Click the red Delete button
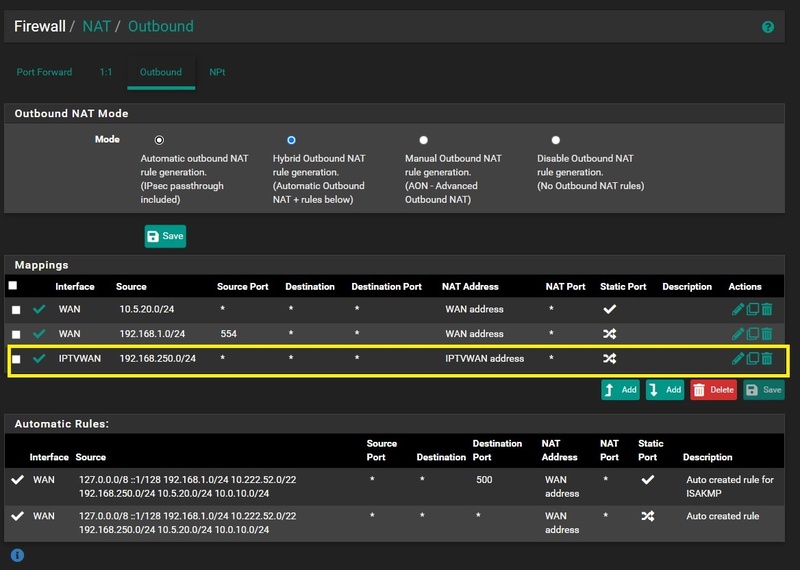This screenshot has width=800, height=570. 714,390
